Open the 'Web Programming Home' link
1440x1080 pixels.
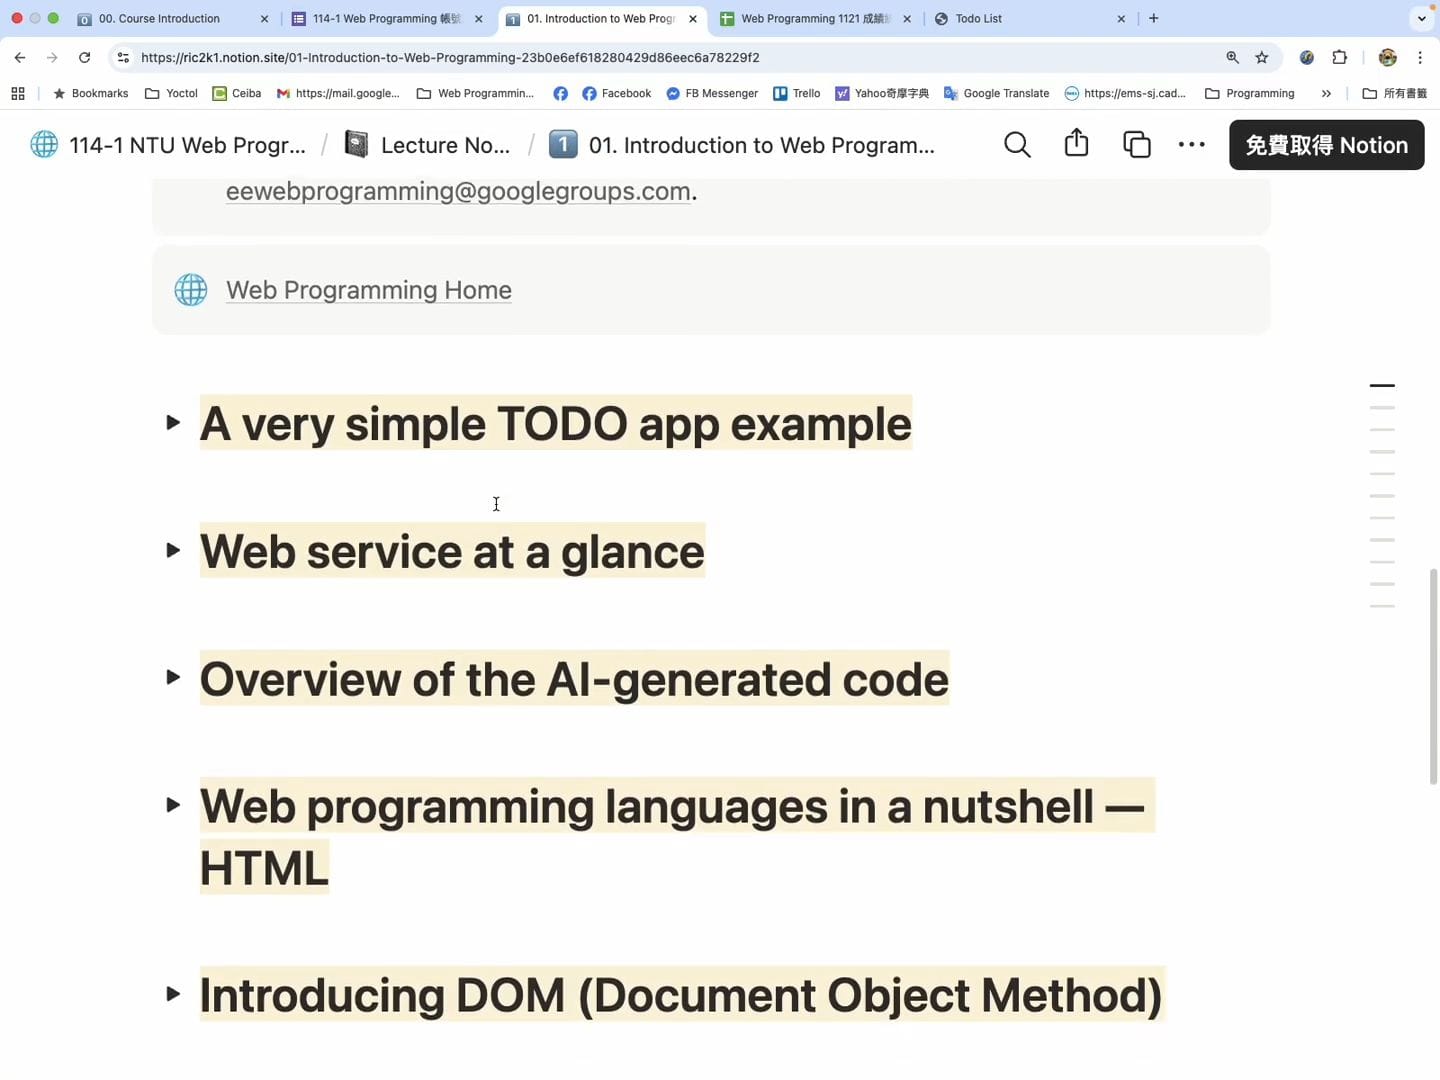tap(368, 290)
